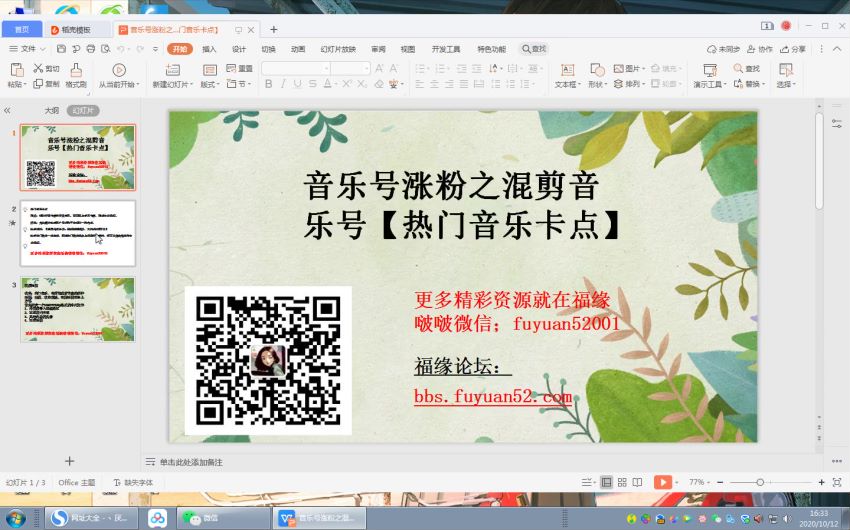850x530 pixels.
Task: Select the Format Painter (格式刷) brush
Action: pyautogui.click(x=76, y=70)
